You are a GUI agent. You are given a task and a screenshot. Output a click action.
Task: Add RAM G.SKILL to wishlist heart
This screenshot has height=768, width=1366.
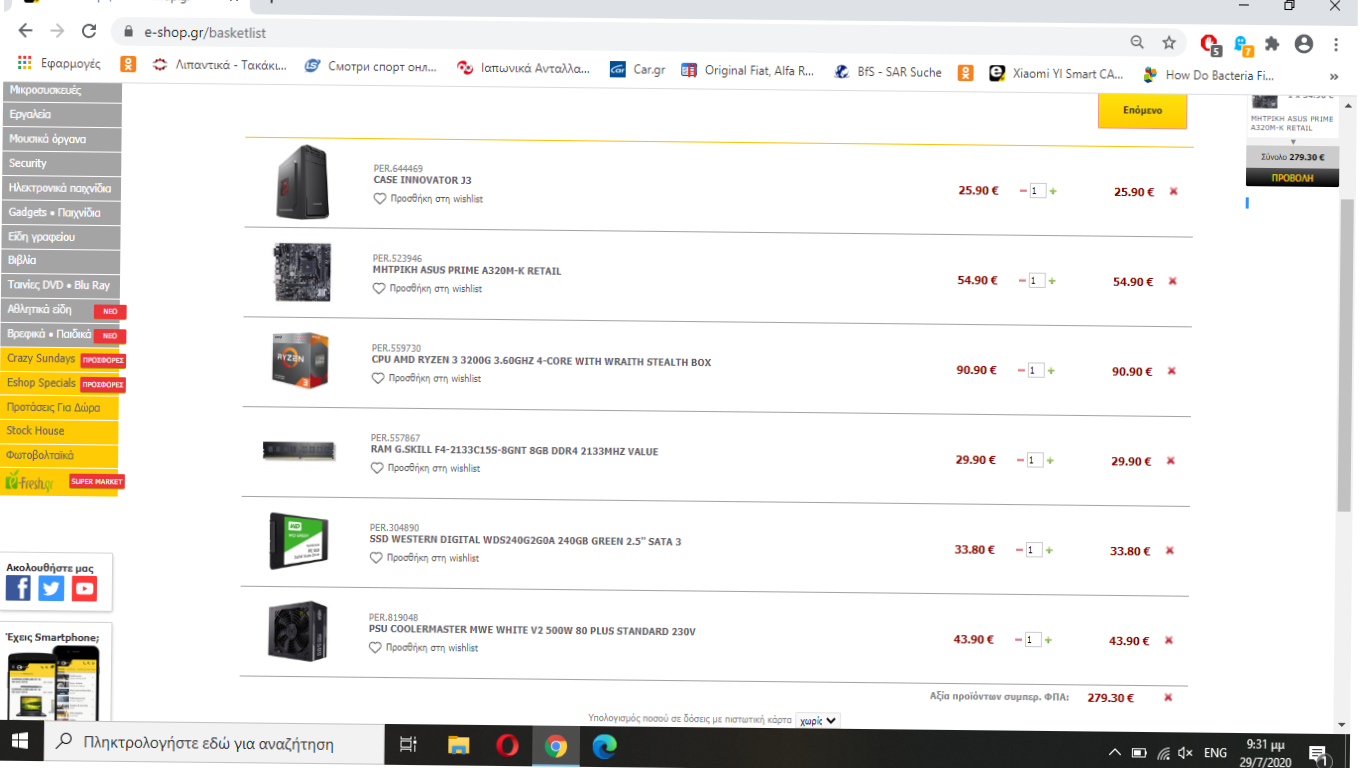pos(377,468)
